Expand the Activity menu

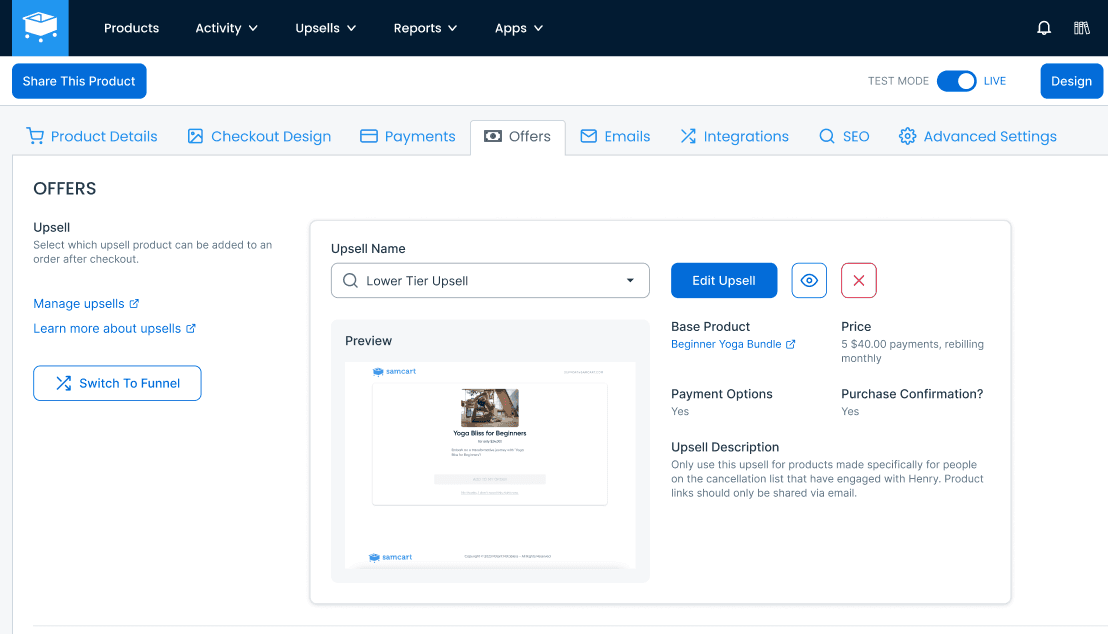click(x=226, y=28)
